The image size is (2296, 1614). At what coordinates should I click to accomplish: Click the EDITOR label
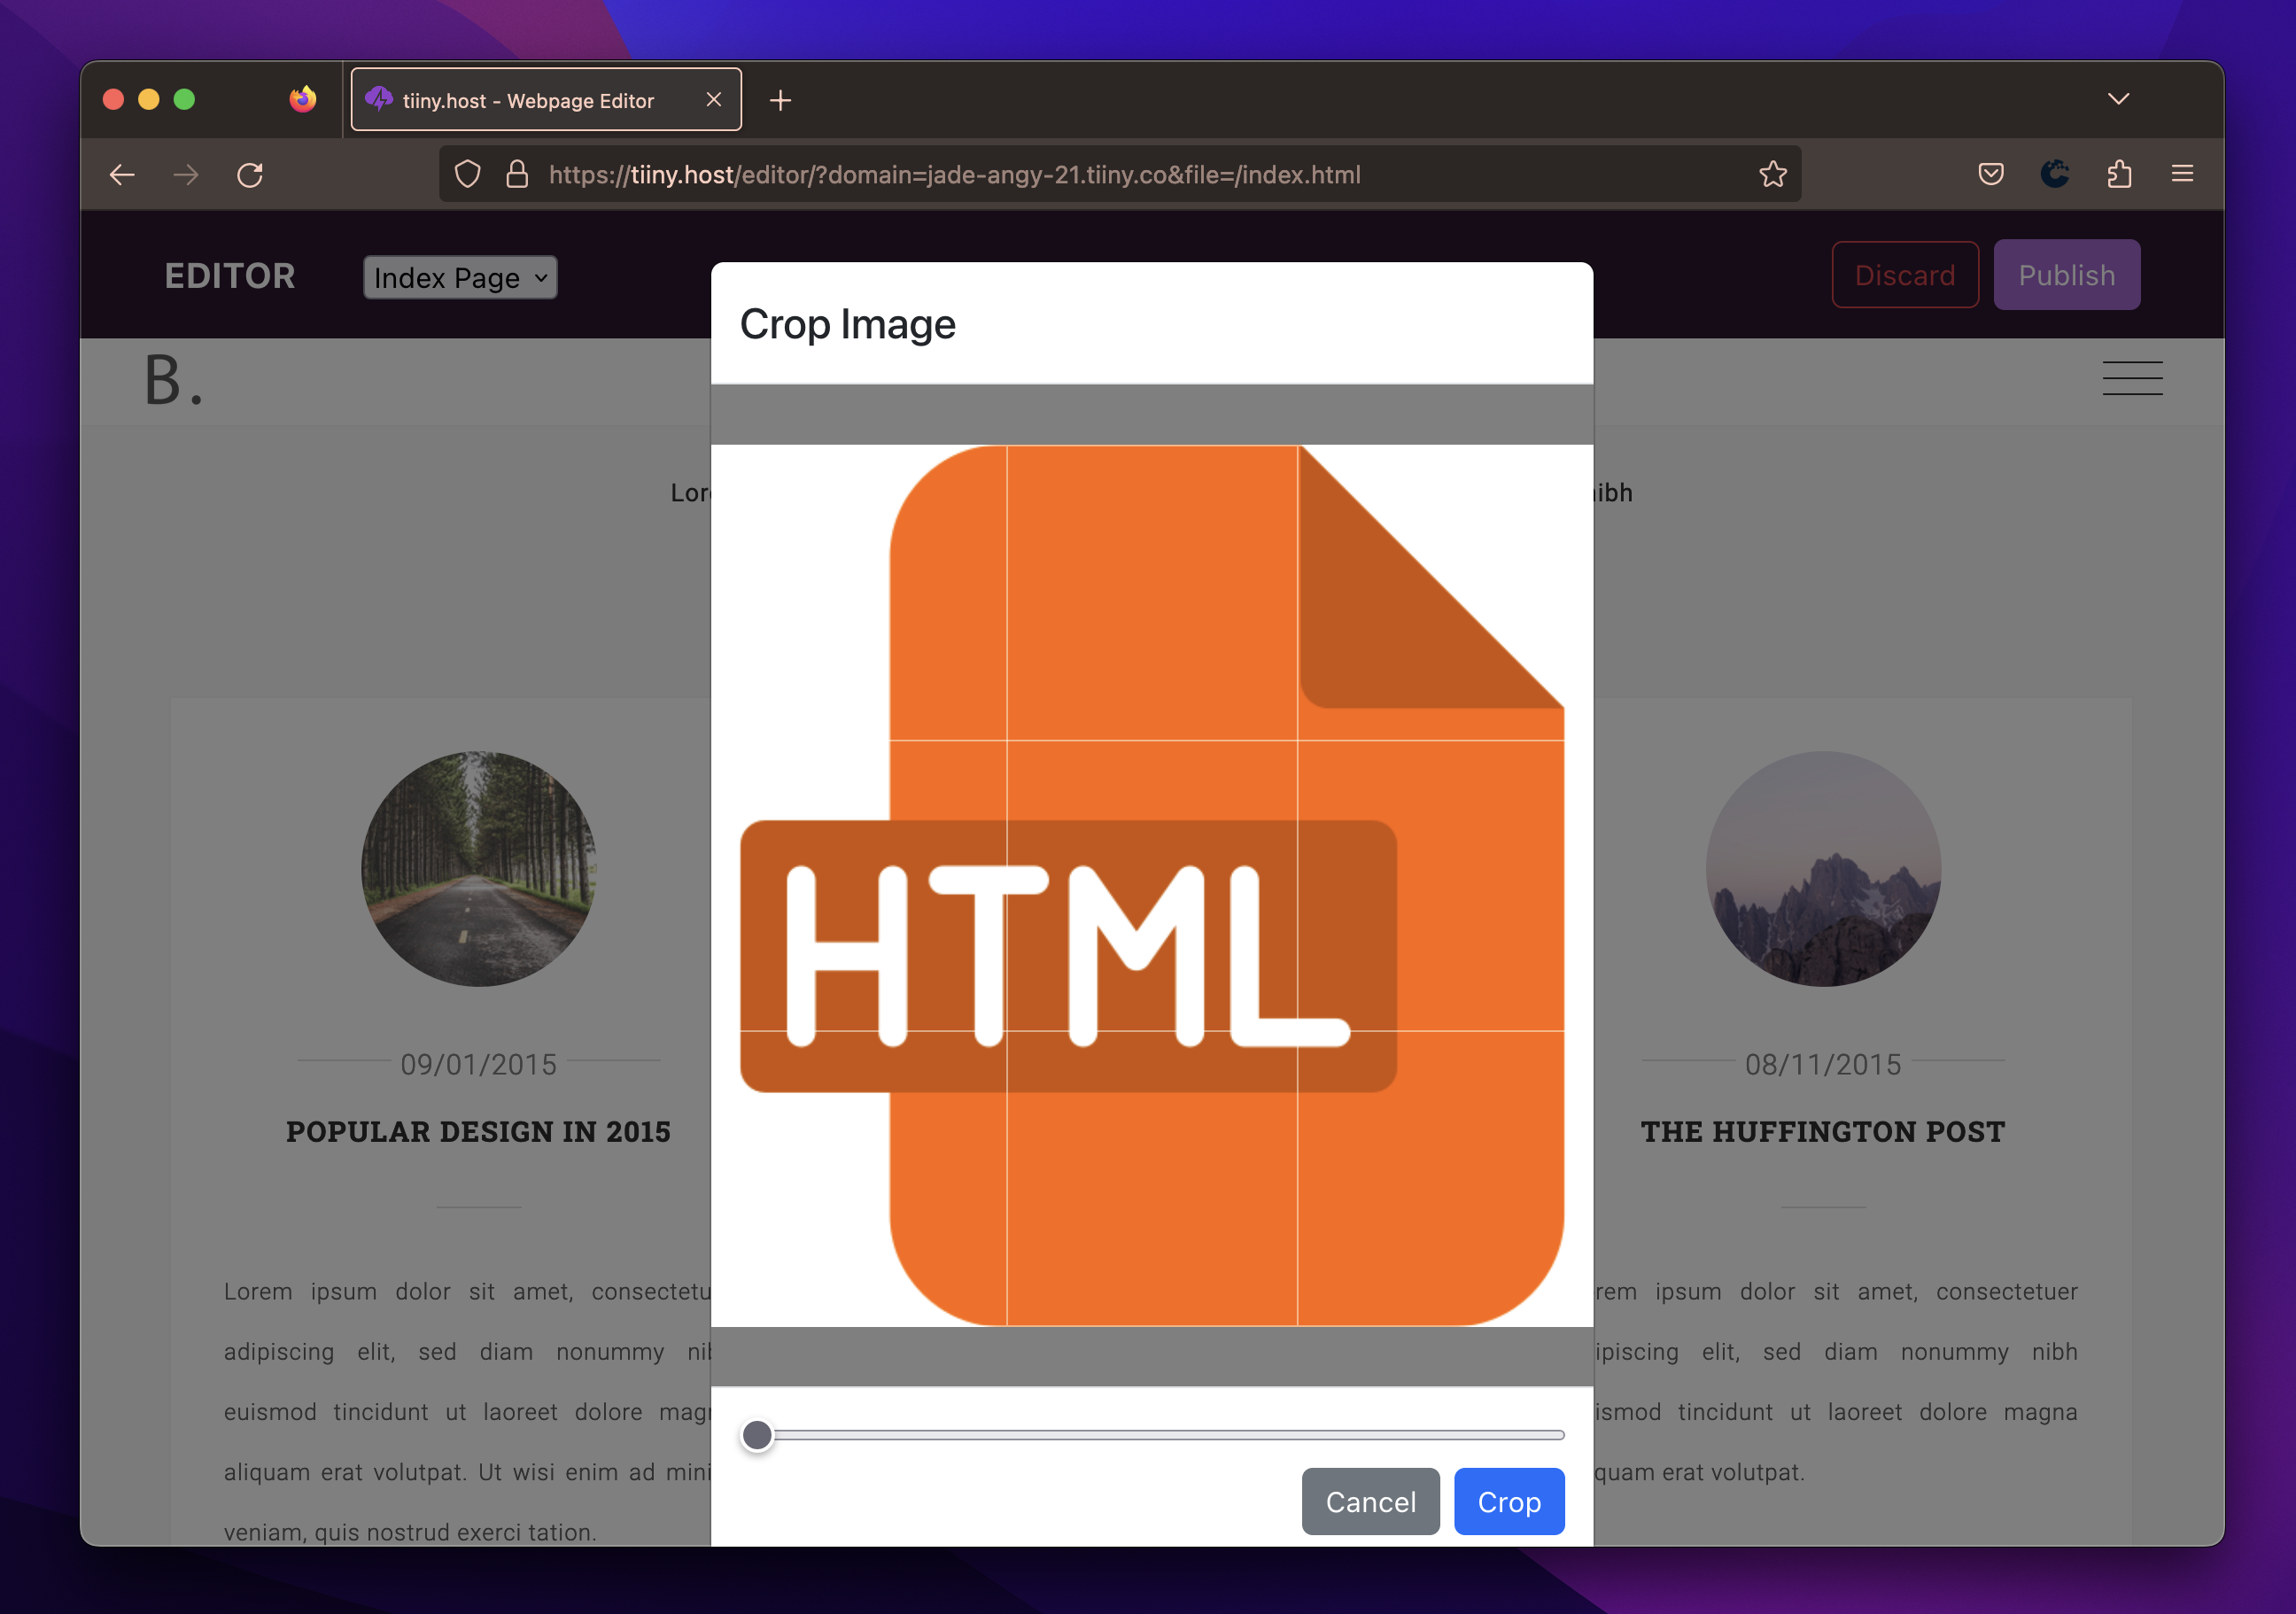(230, 275)
